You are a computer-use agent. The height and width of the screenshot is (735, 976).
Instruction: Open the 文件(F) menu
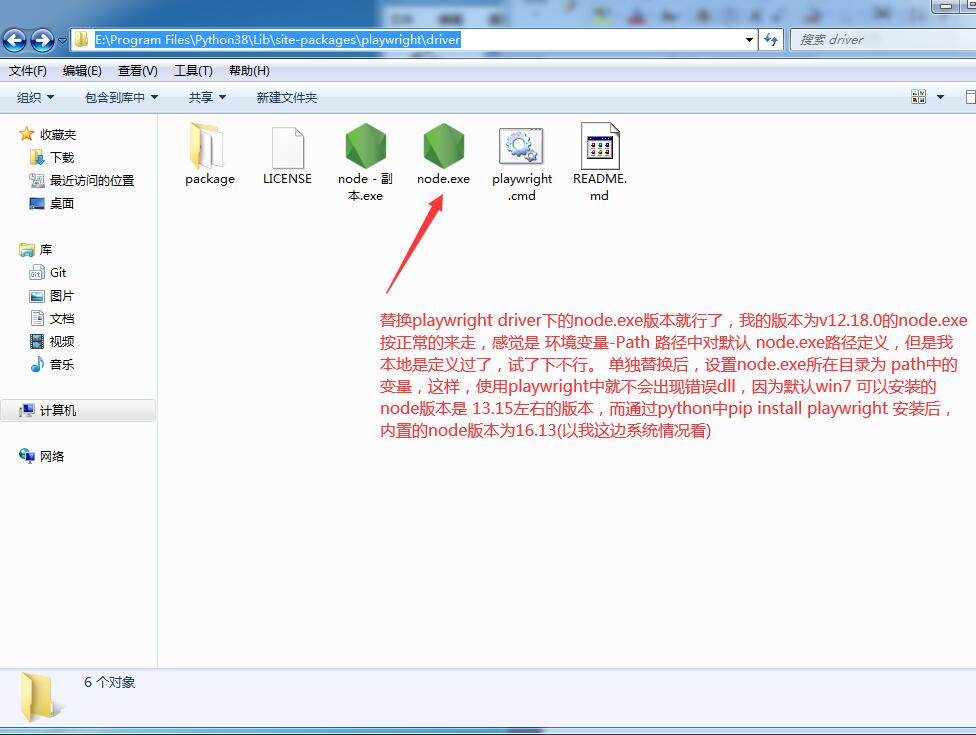[27, 71]
